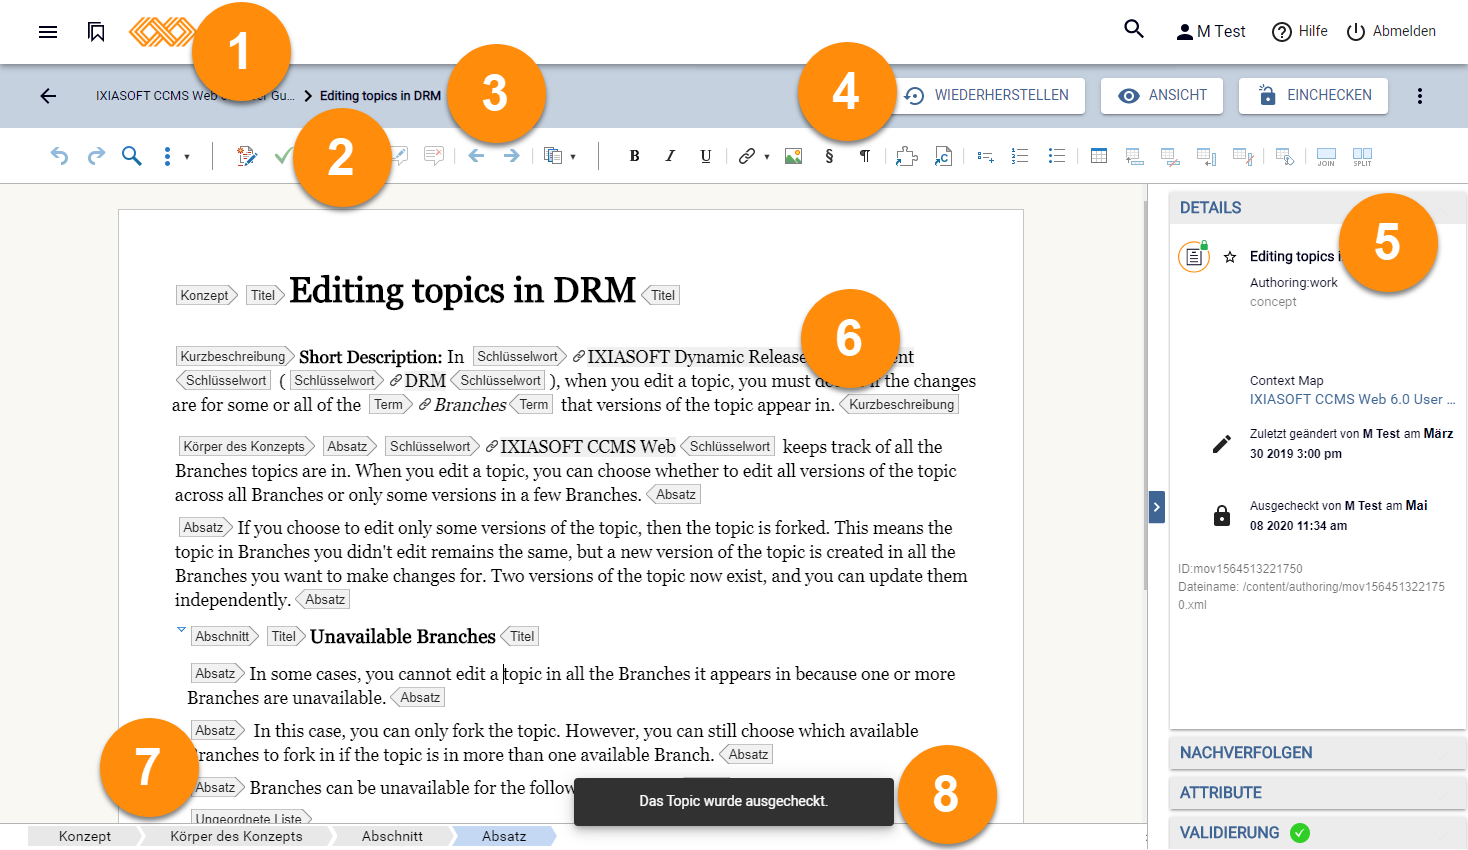1468x850 pixels.
Task: Click breadcrumb Editing topics in DRM
Action: 380,96
